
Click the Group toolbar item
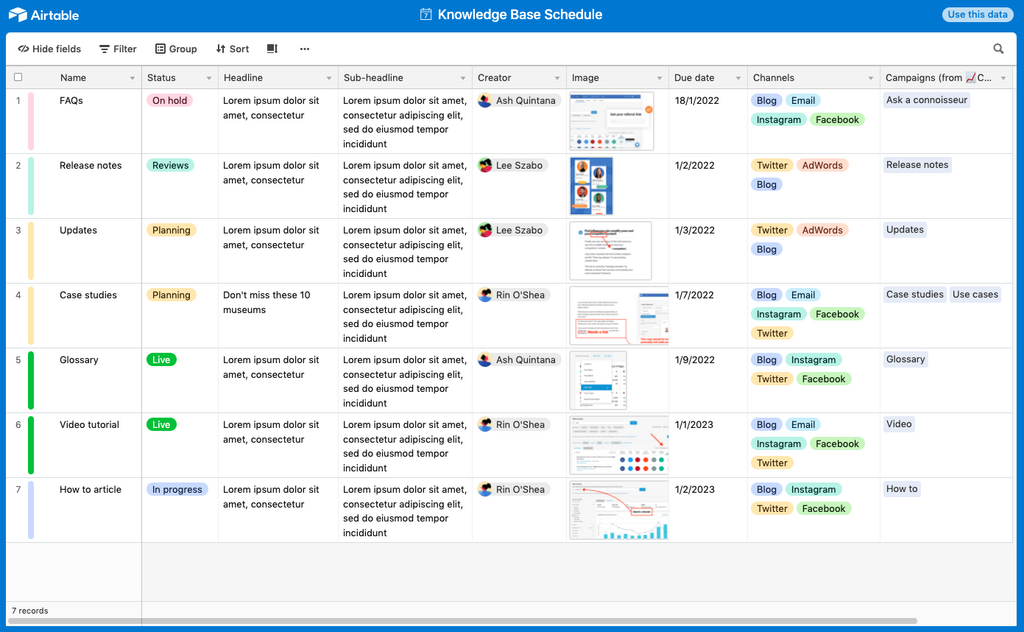(176, 49)
